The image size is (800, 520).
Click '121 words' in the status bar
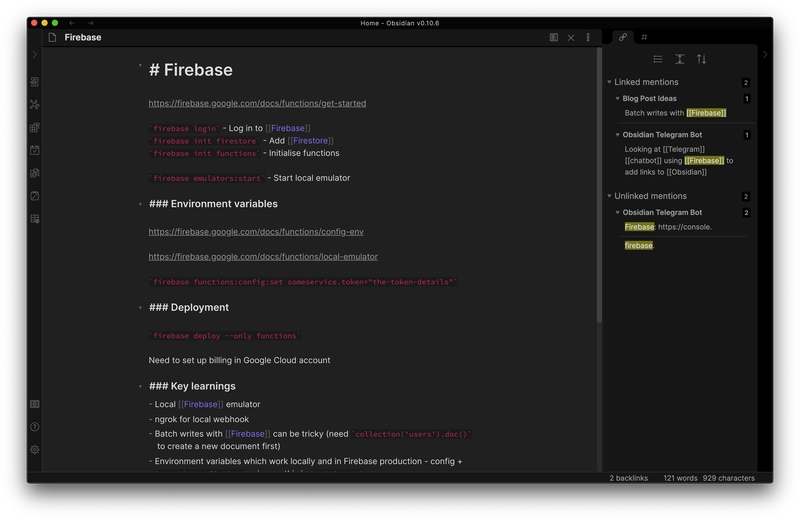pos(680,478)
